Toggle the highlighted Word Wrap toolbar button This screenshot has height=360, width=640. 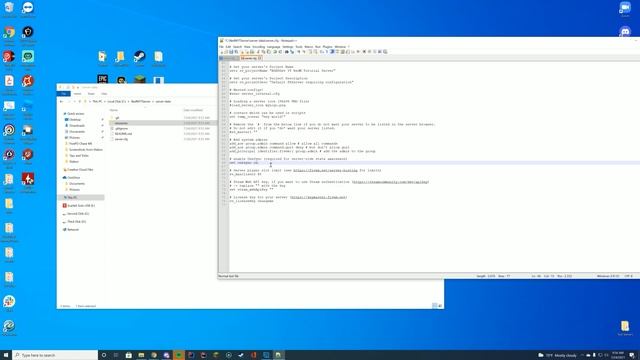click(x=332, y=52)
